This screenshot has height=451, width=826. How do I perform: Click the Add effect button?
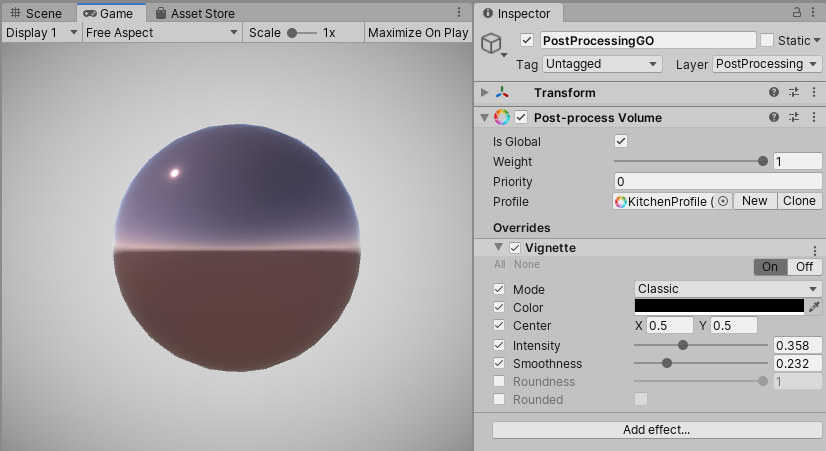pos(656,430)
